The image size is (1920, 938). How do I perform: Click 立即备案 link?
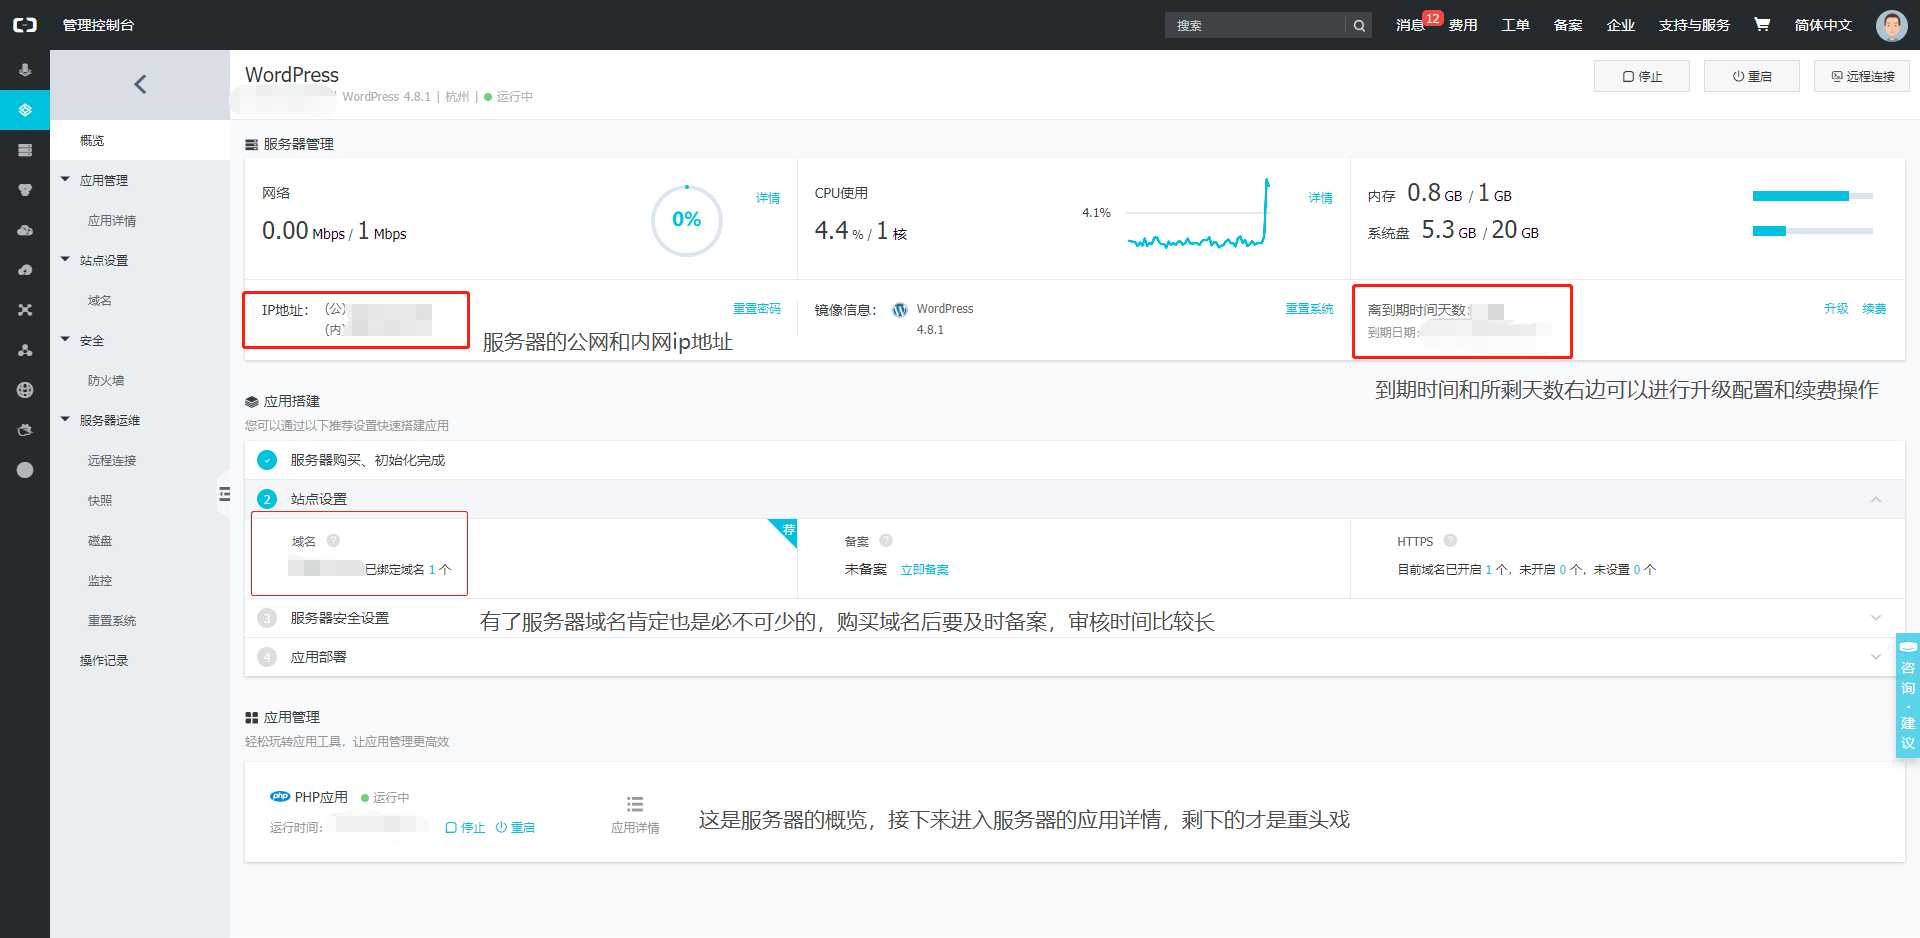(925, 570)
